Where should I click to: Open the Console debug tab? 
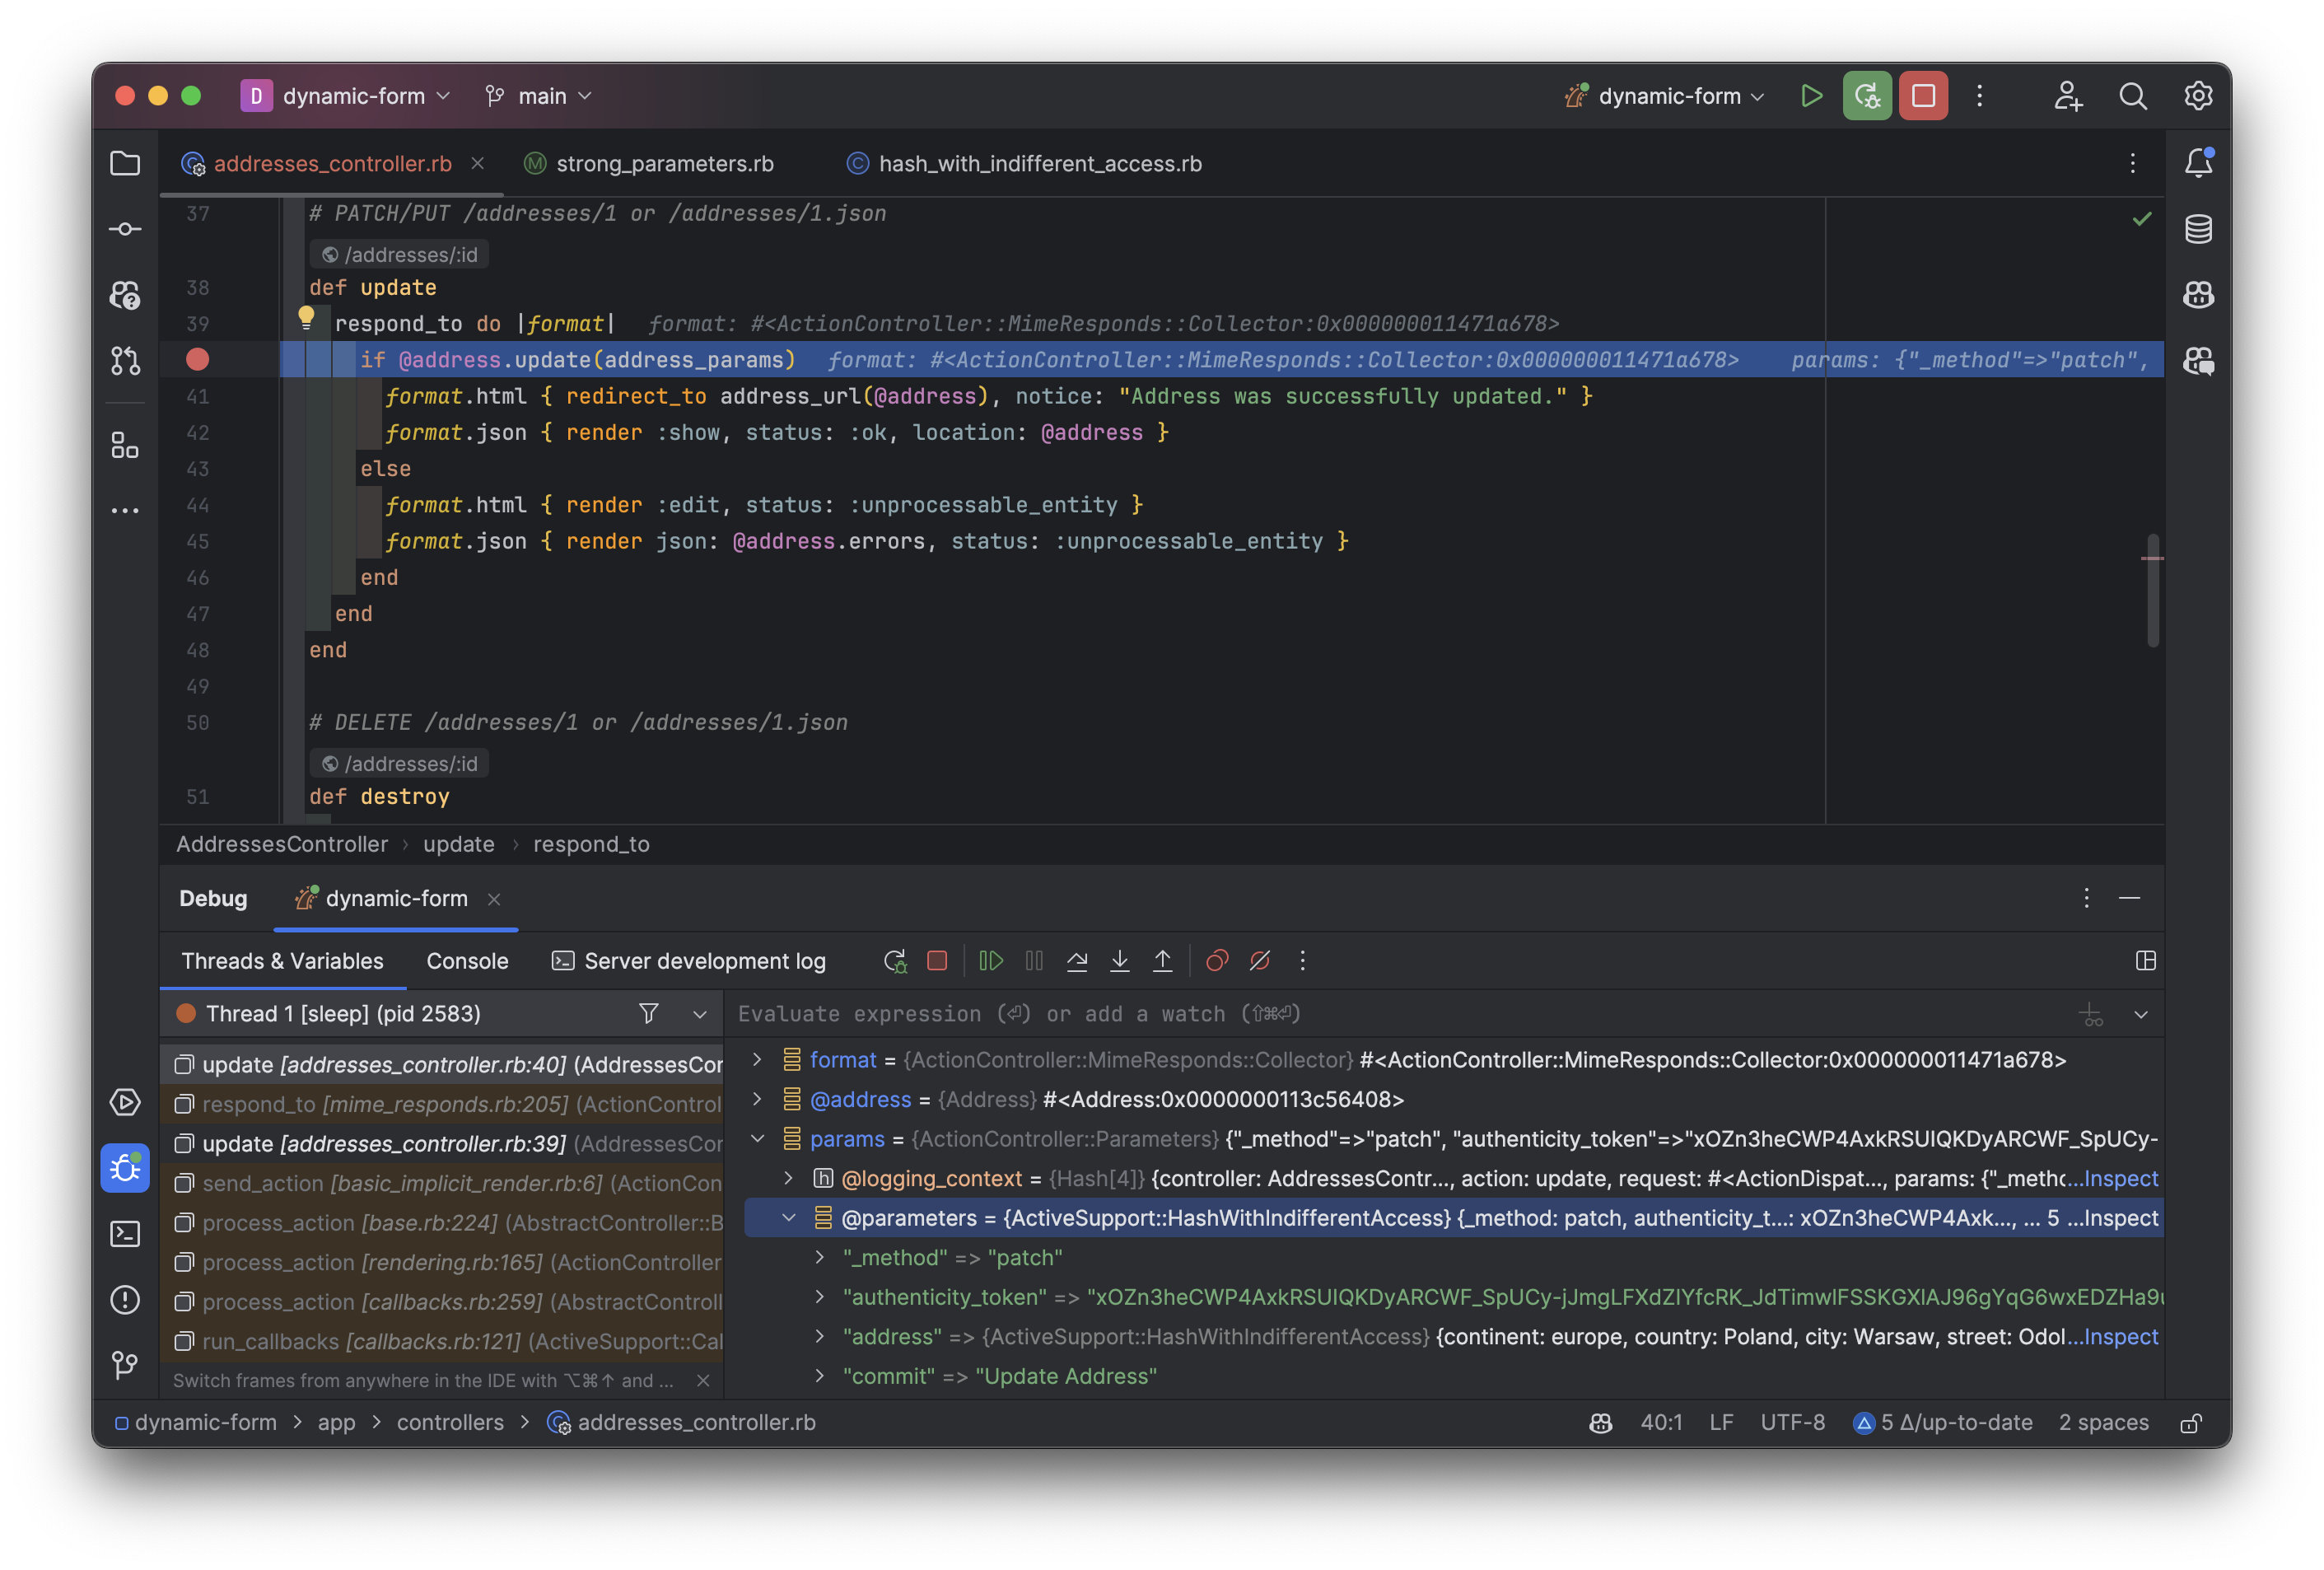[467, 961]
